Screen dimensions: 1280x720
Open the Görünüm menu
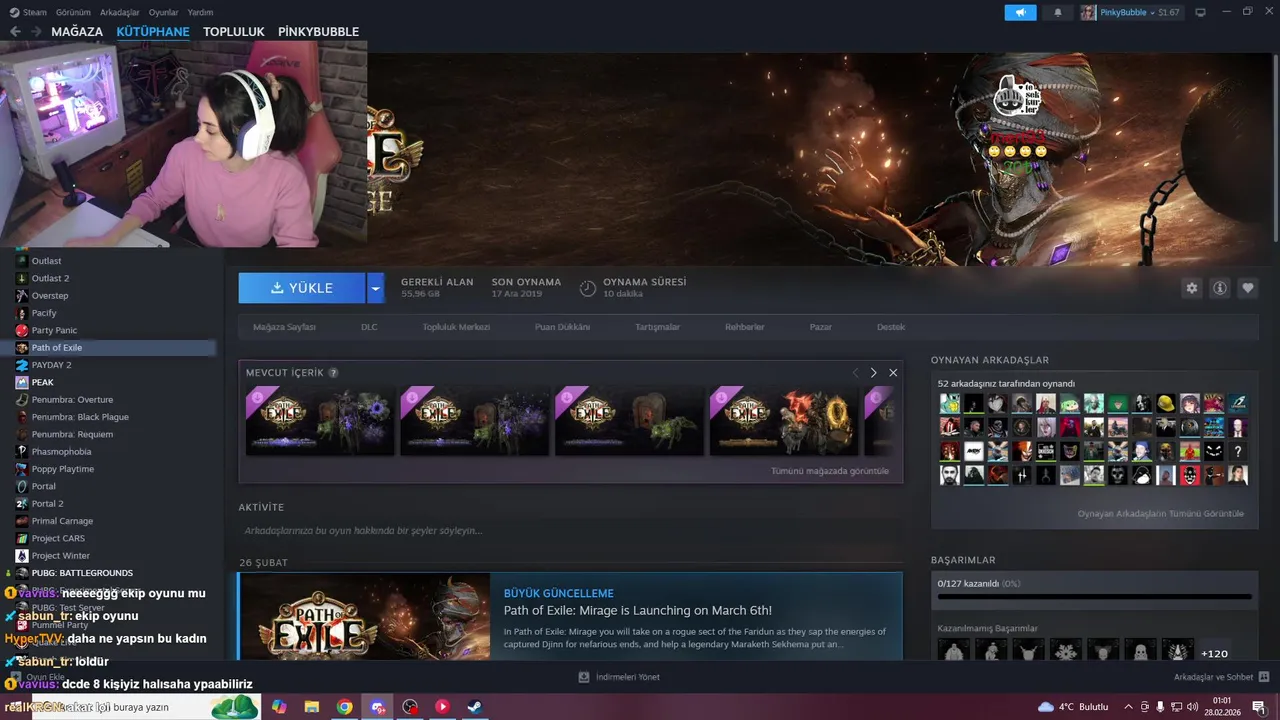74,12
